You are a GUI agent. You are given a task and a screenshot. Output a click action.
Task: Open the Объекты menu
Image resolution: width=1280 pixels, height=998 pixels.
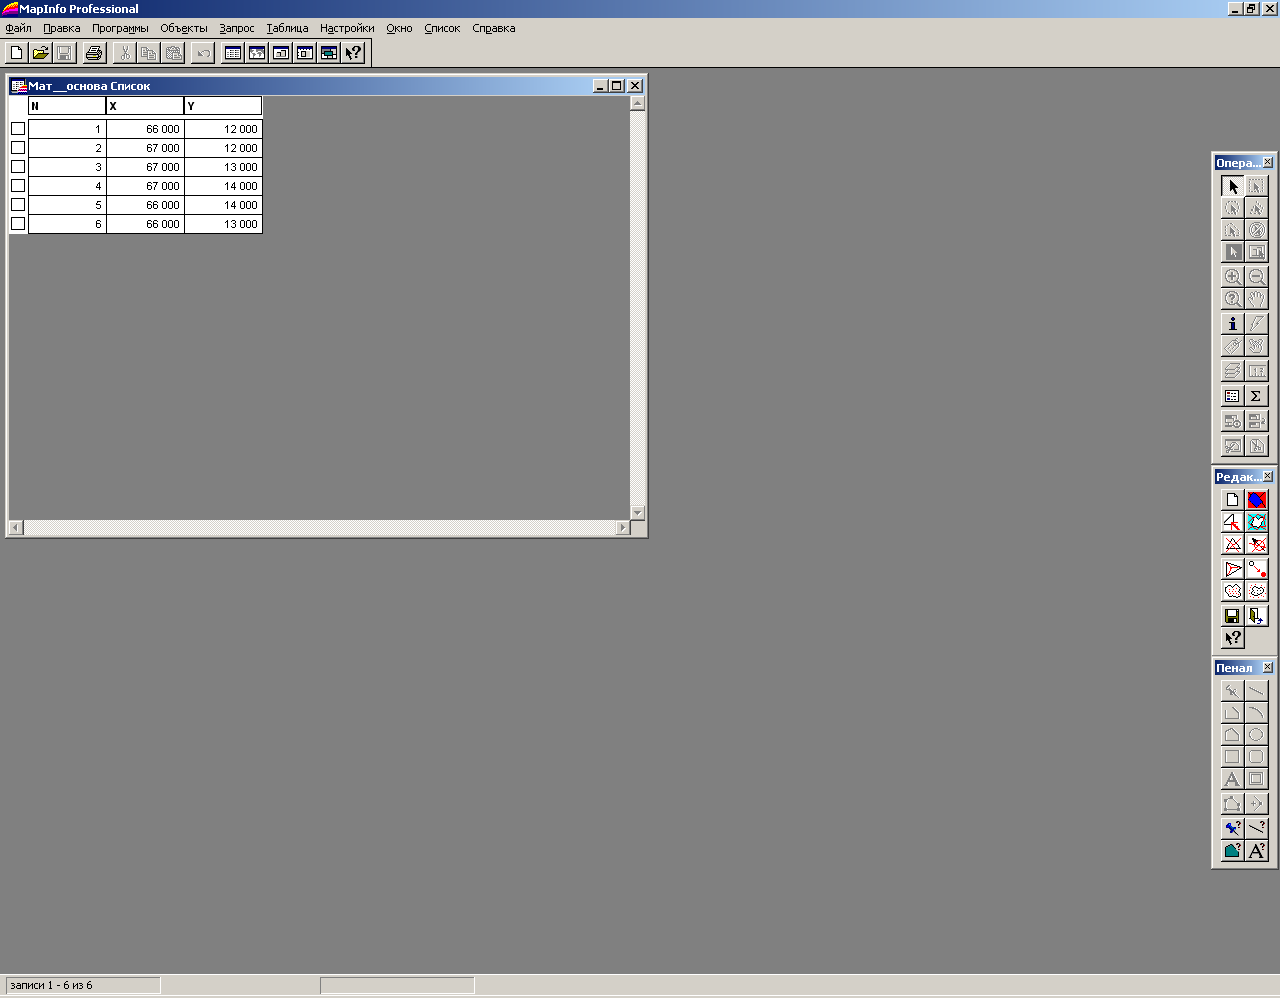pos(184,28)
